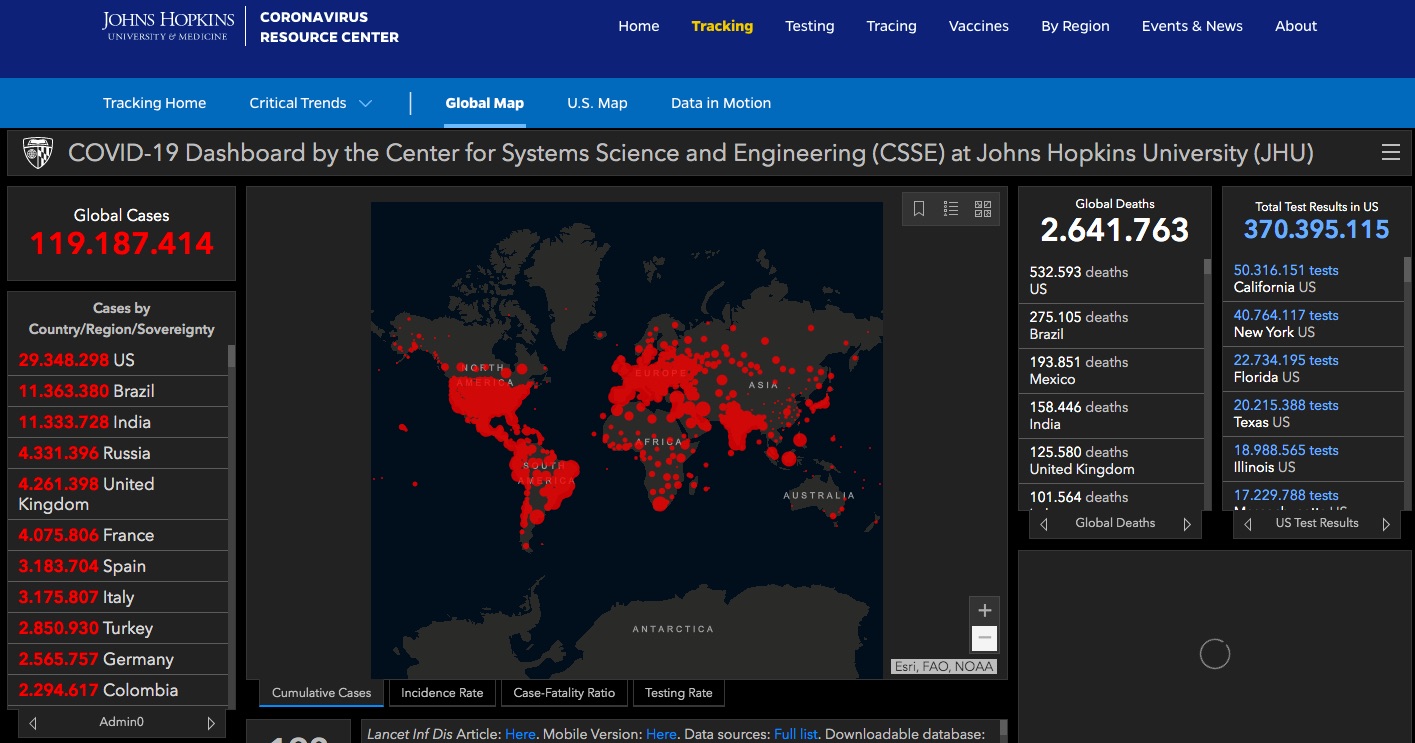Viewport: 1415px width, 743px height.
Task: Go to the U.S. Map page
Action: (597, 103)
